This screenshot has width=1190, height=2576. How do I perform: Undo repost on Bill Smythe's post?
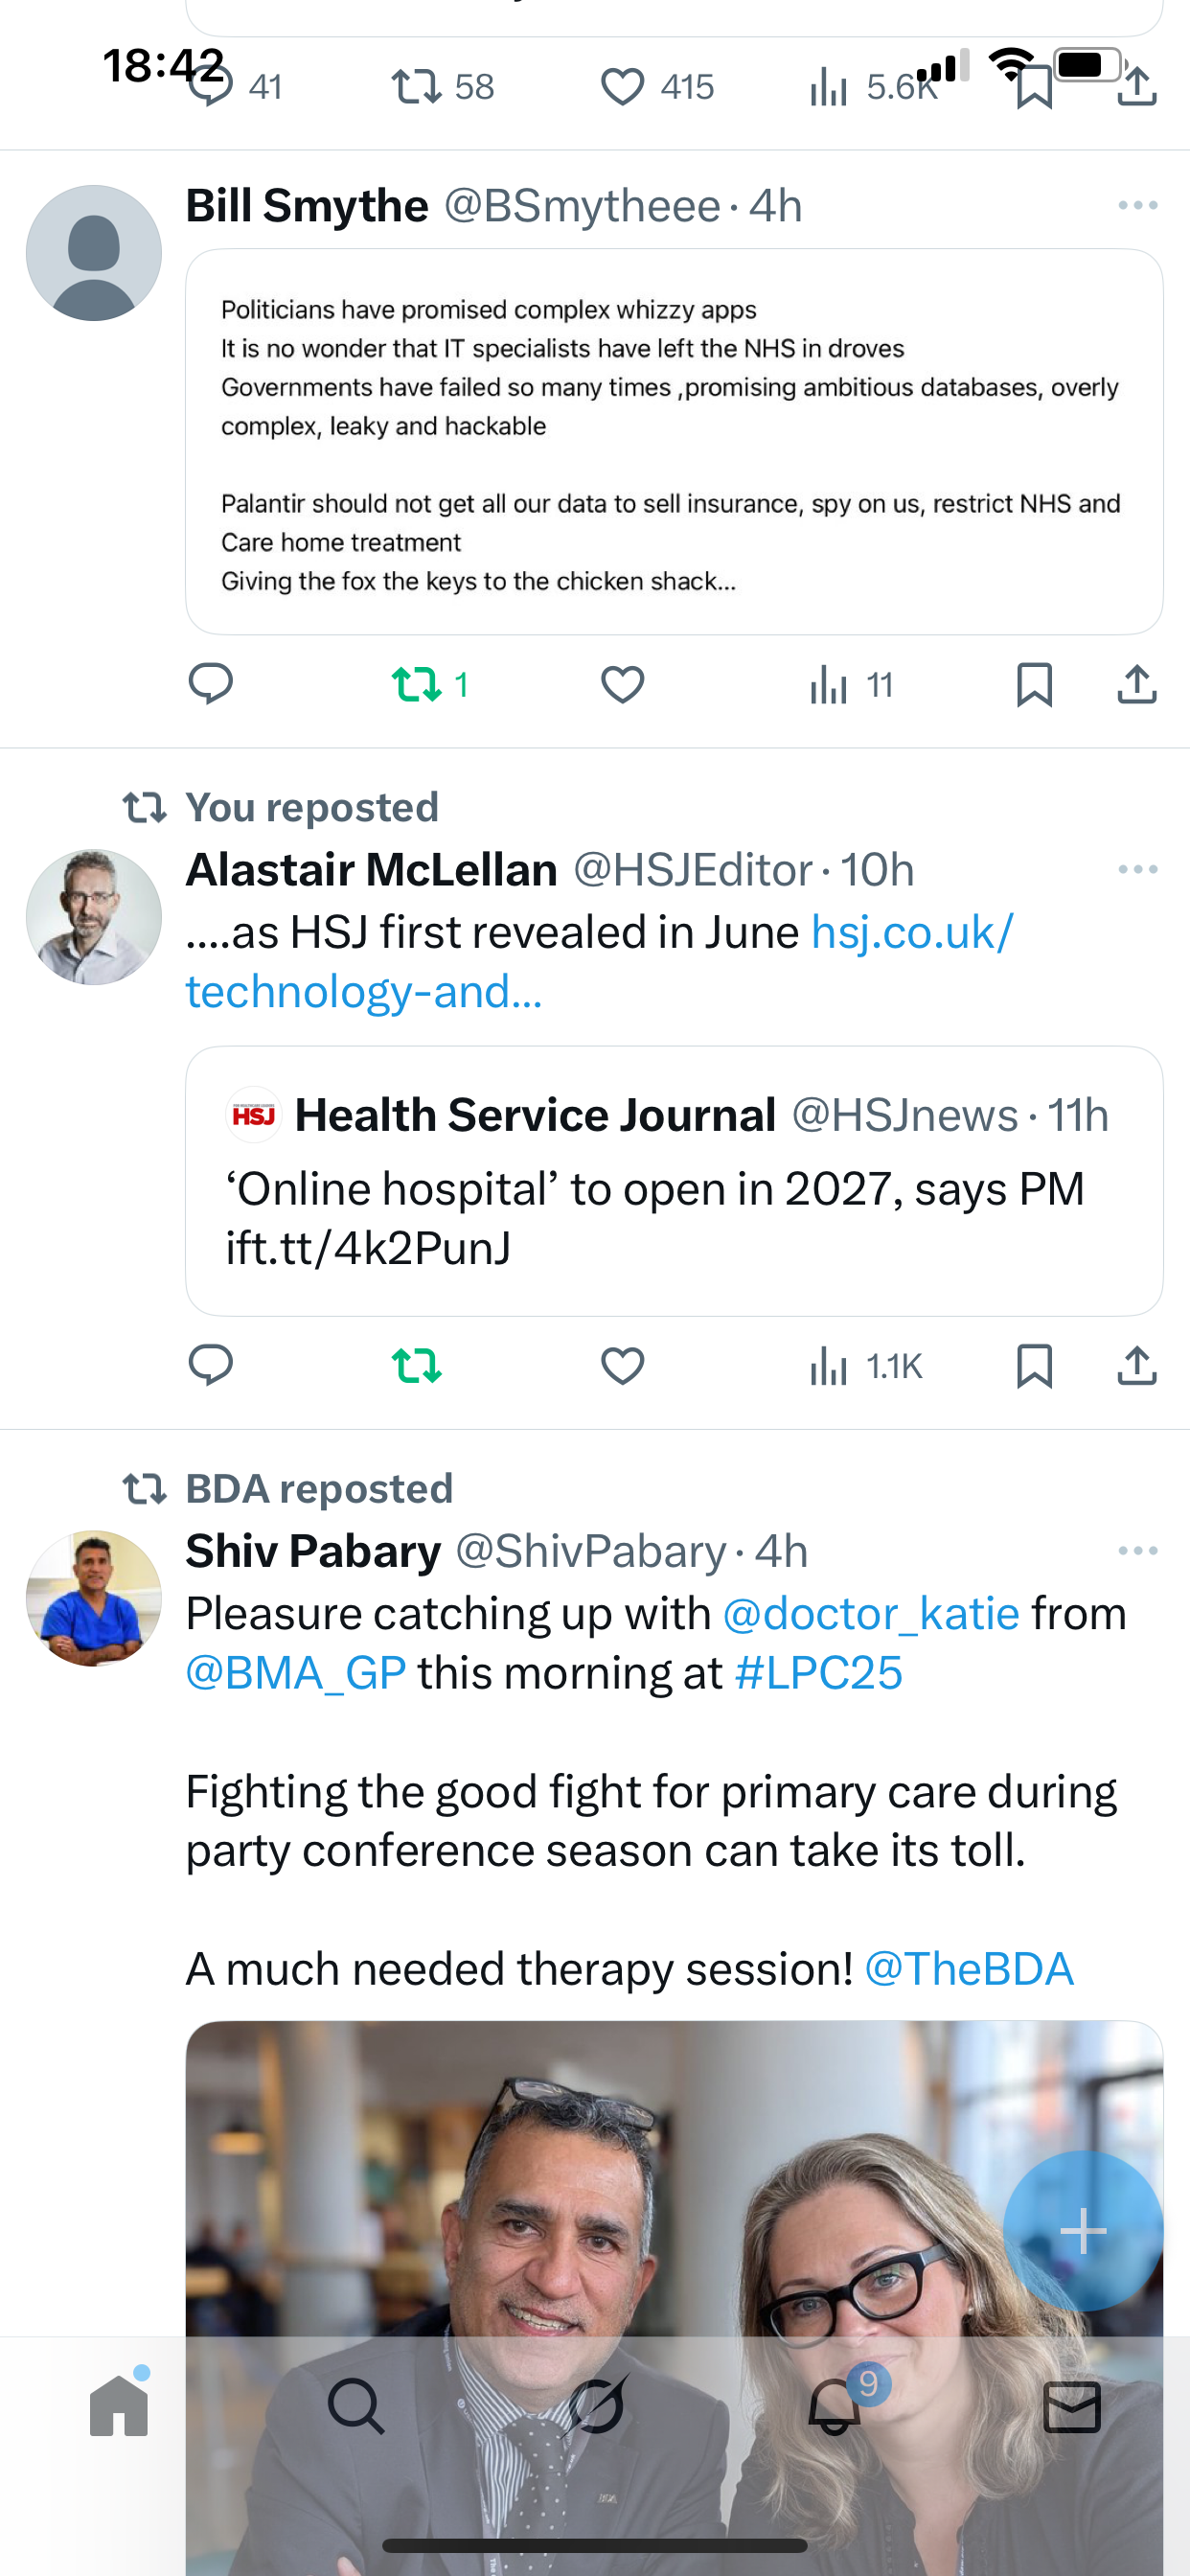pos(416,685)
